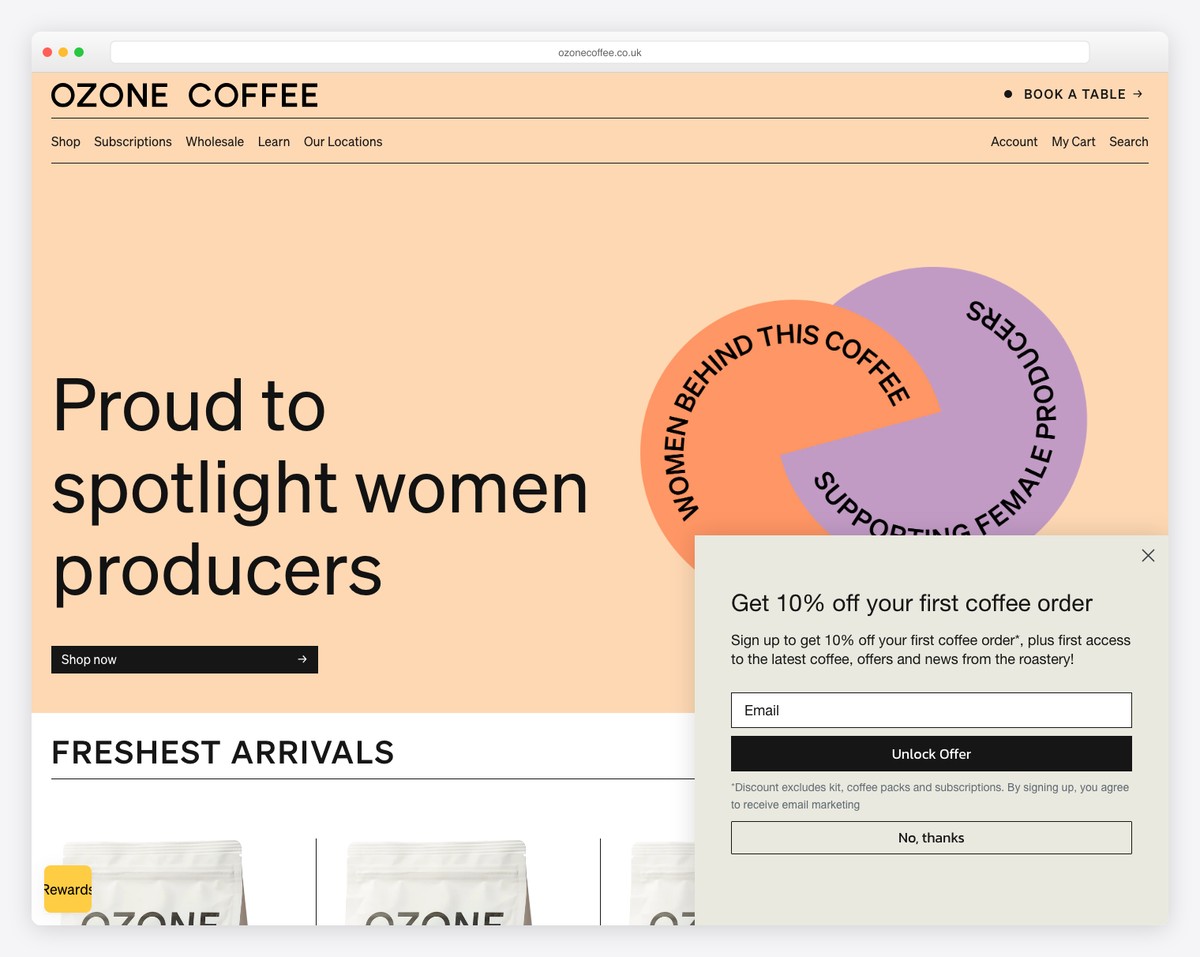
Task: Click the arrow inside Shop now button
Action: [301, 659]
